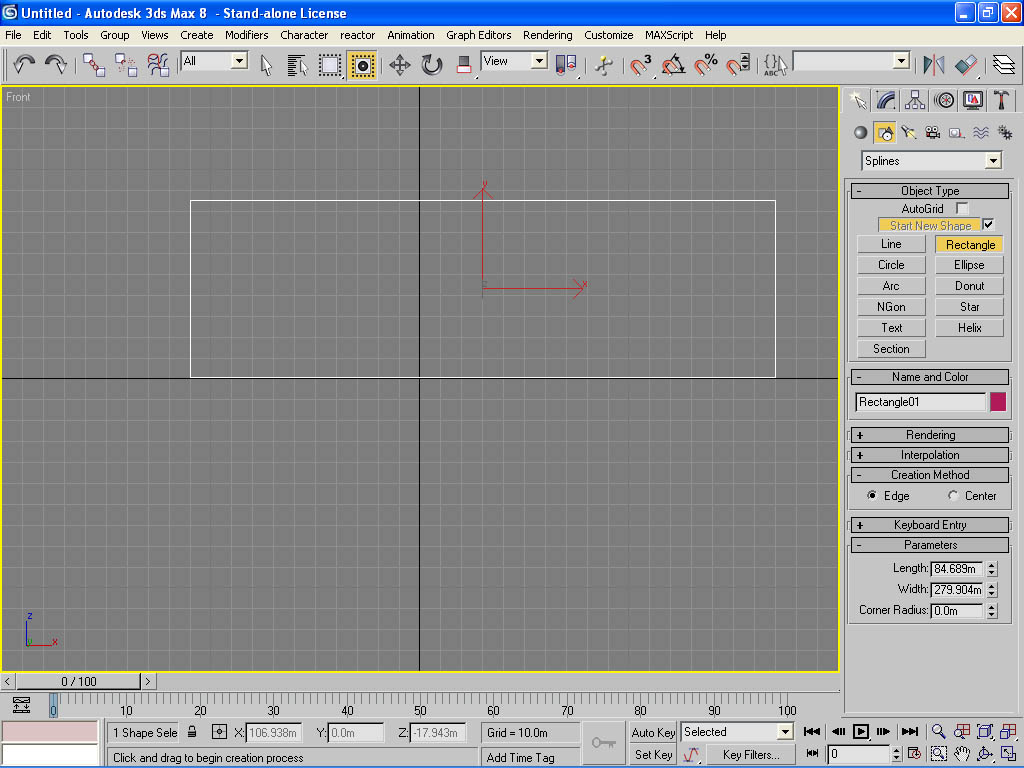Activate the Select and Scale tool
This screenshot has width=1024, height=768.
[464, 65]
